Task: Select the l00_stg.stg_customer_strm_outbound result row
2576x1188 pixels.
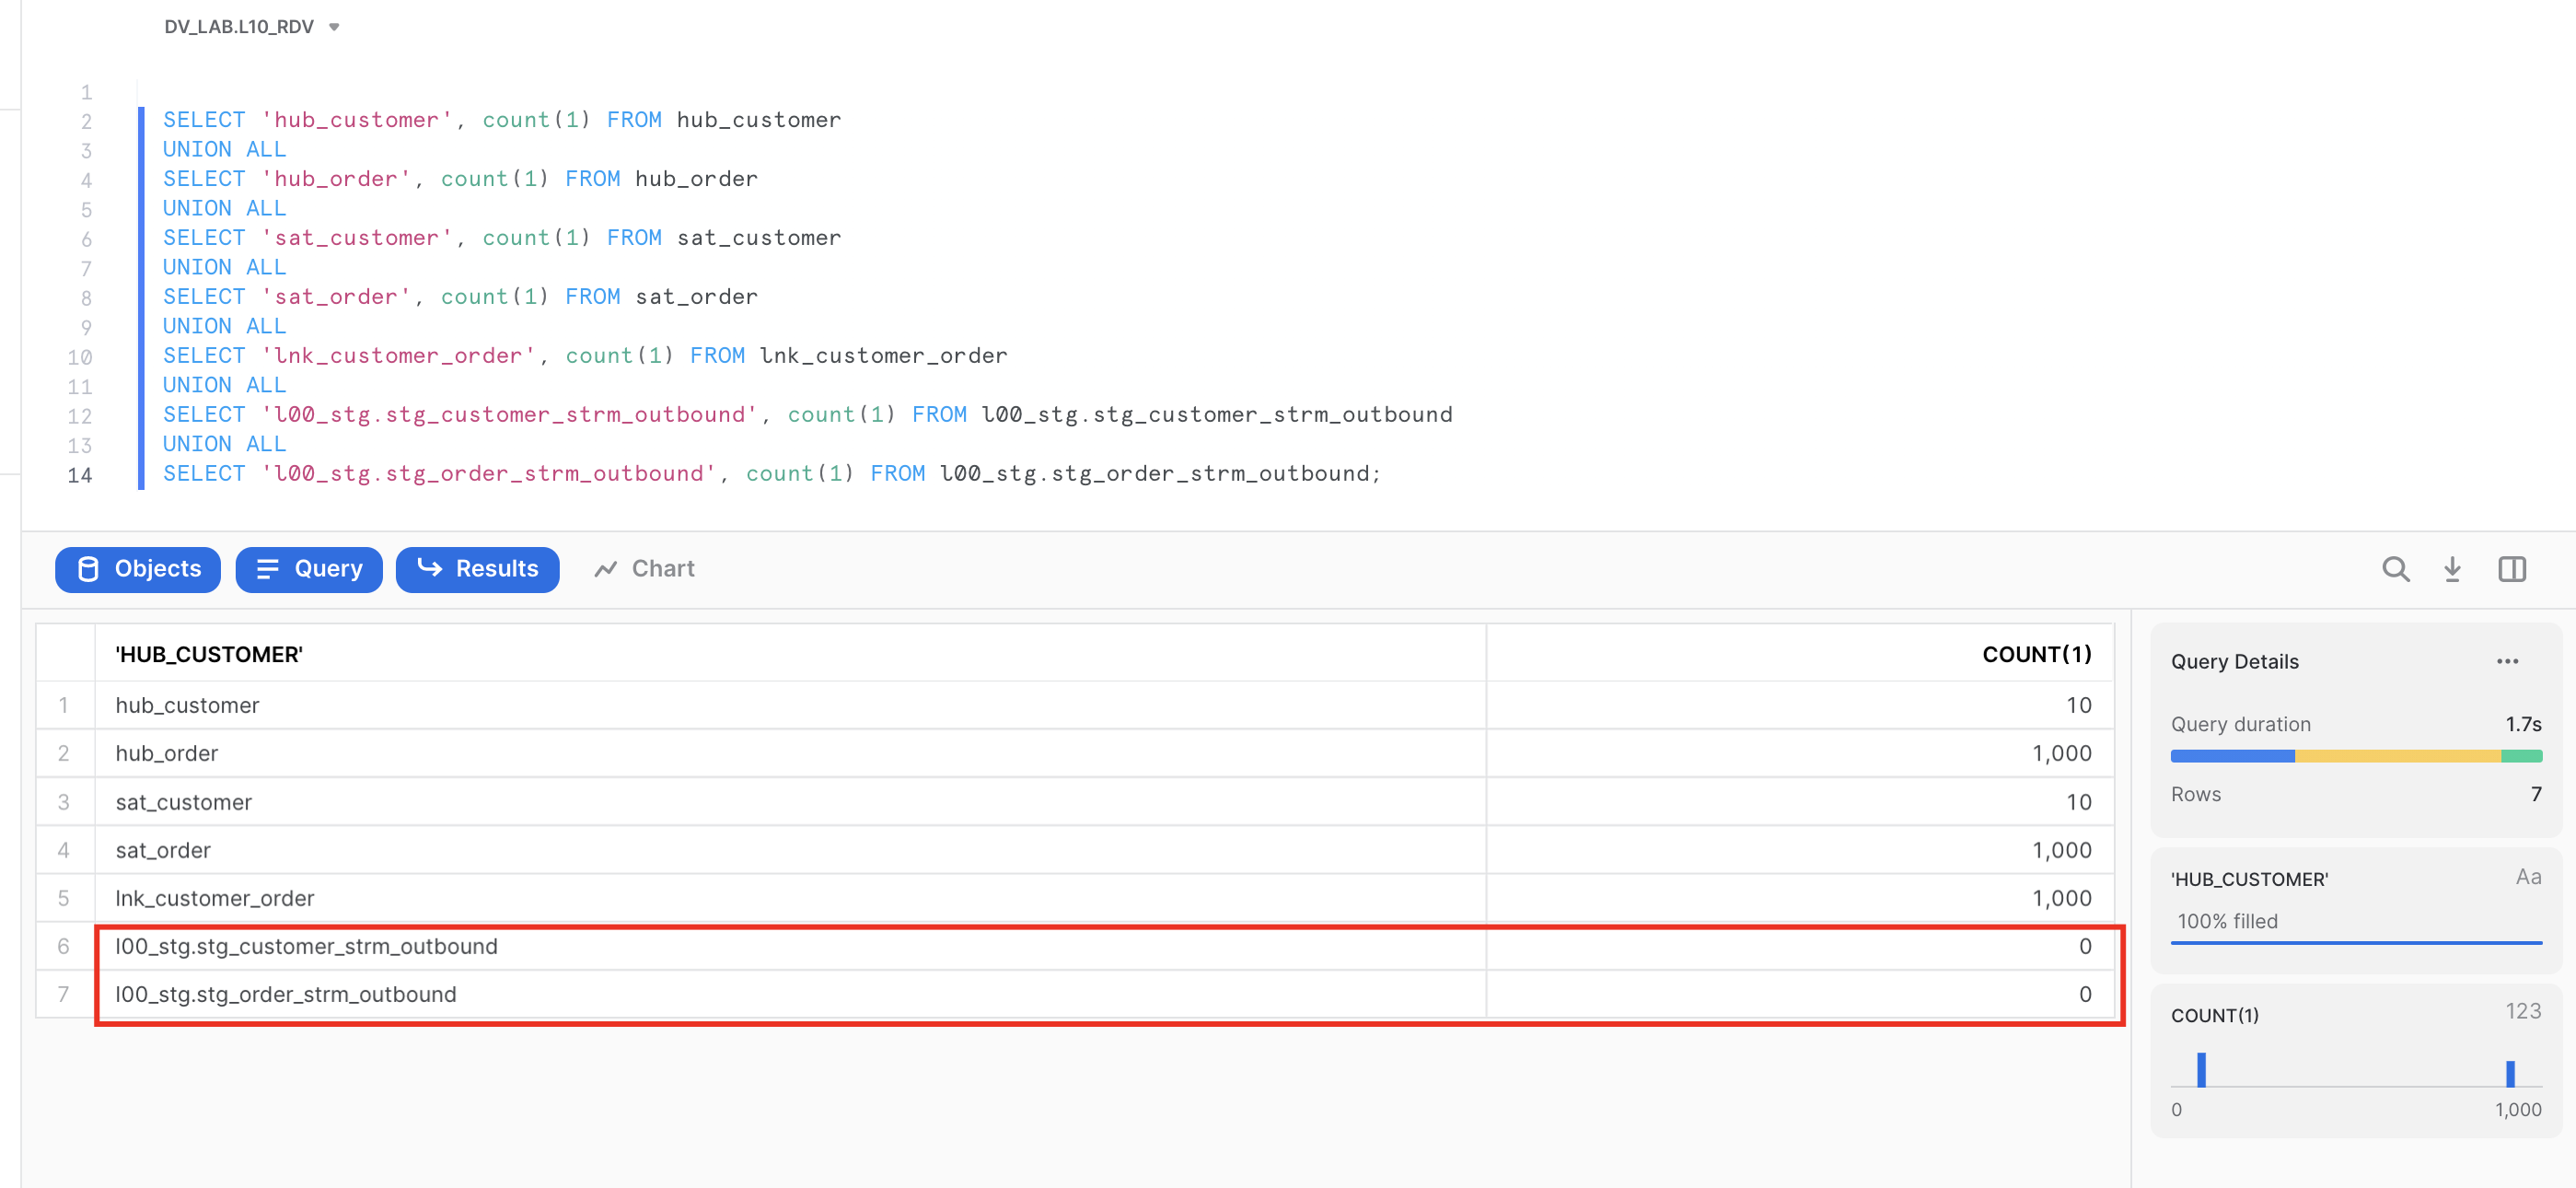Action: (x=306, y=946)
